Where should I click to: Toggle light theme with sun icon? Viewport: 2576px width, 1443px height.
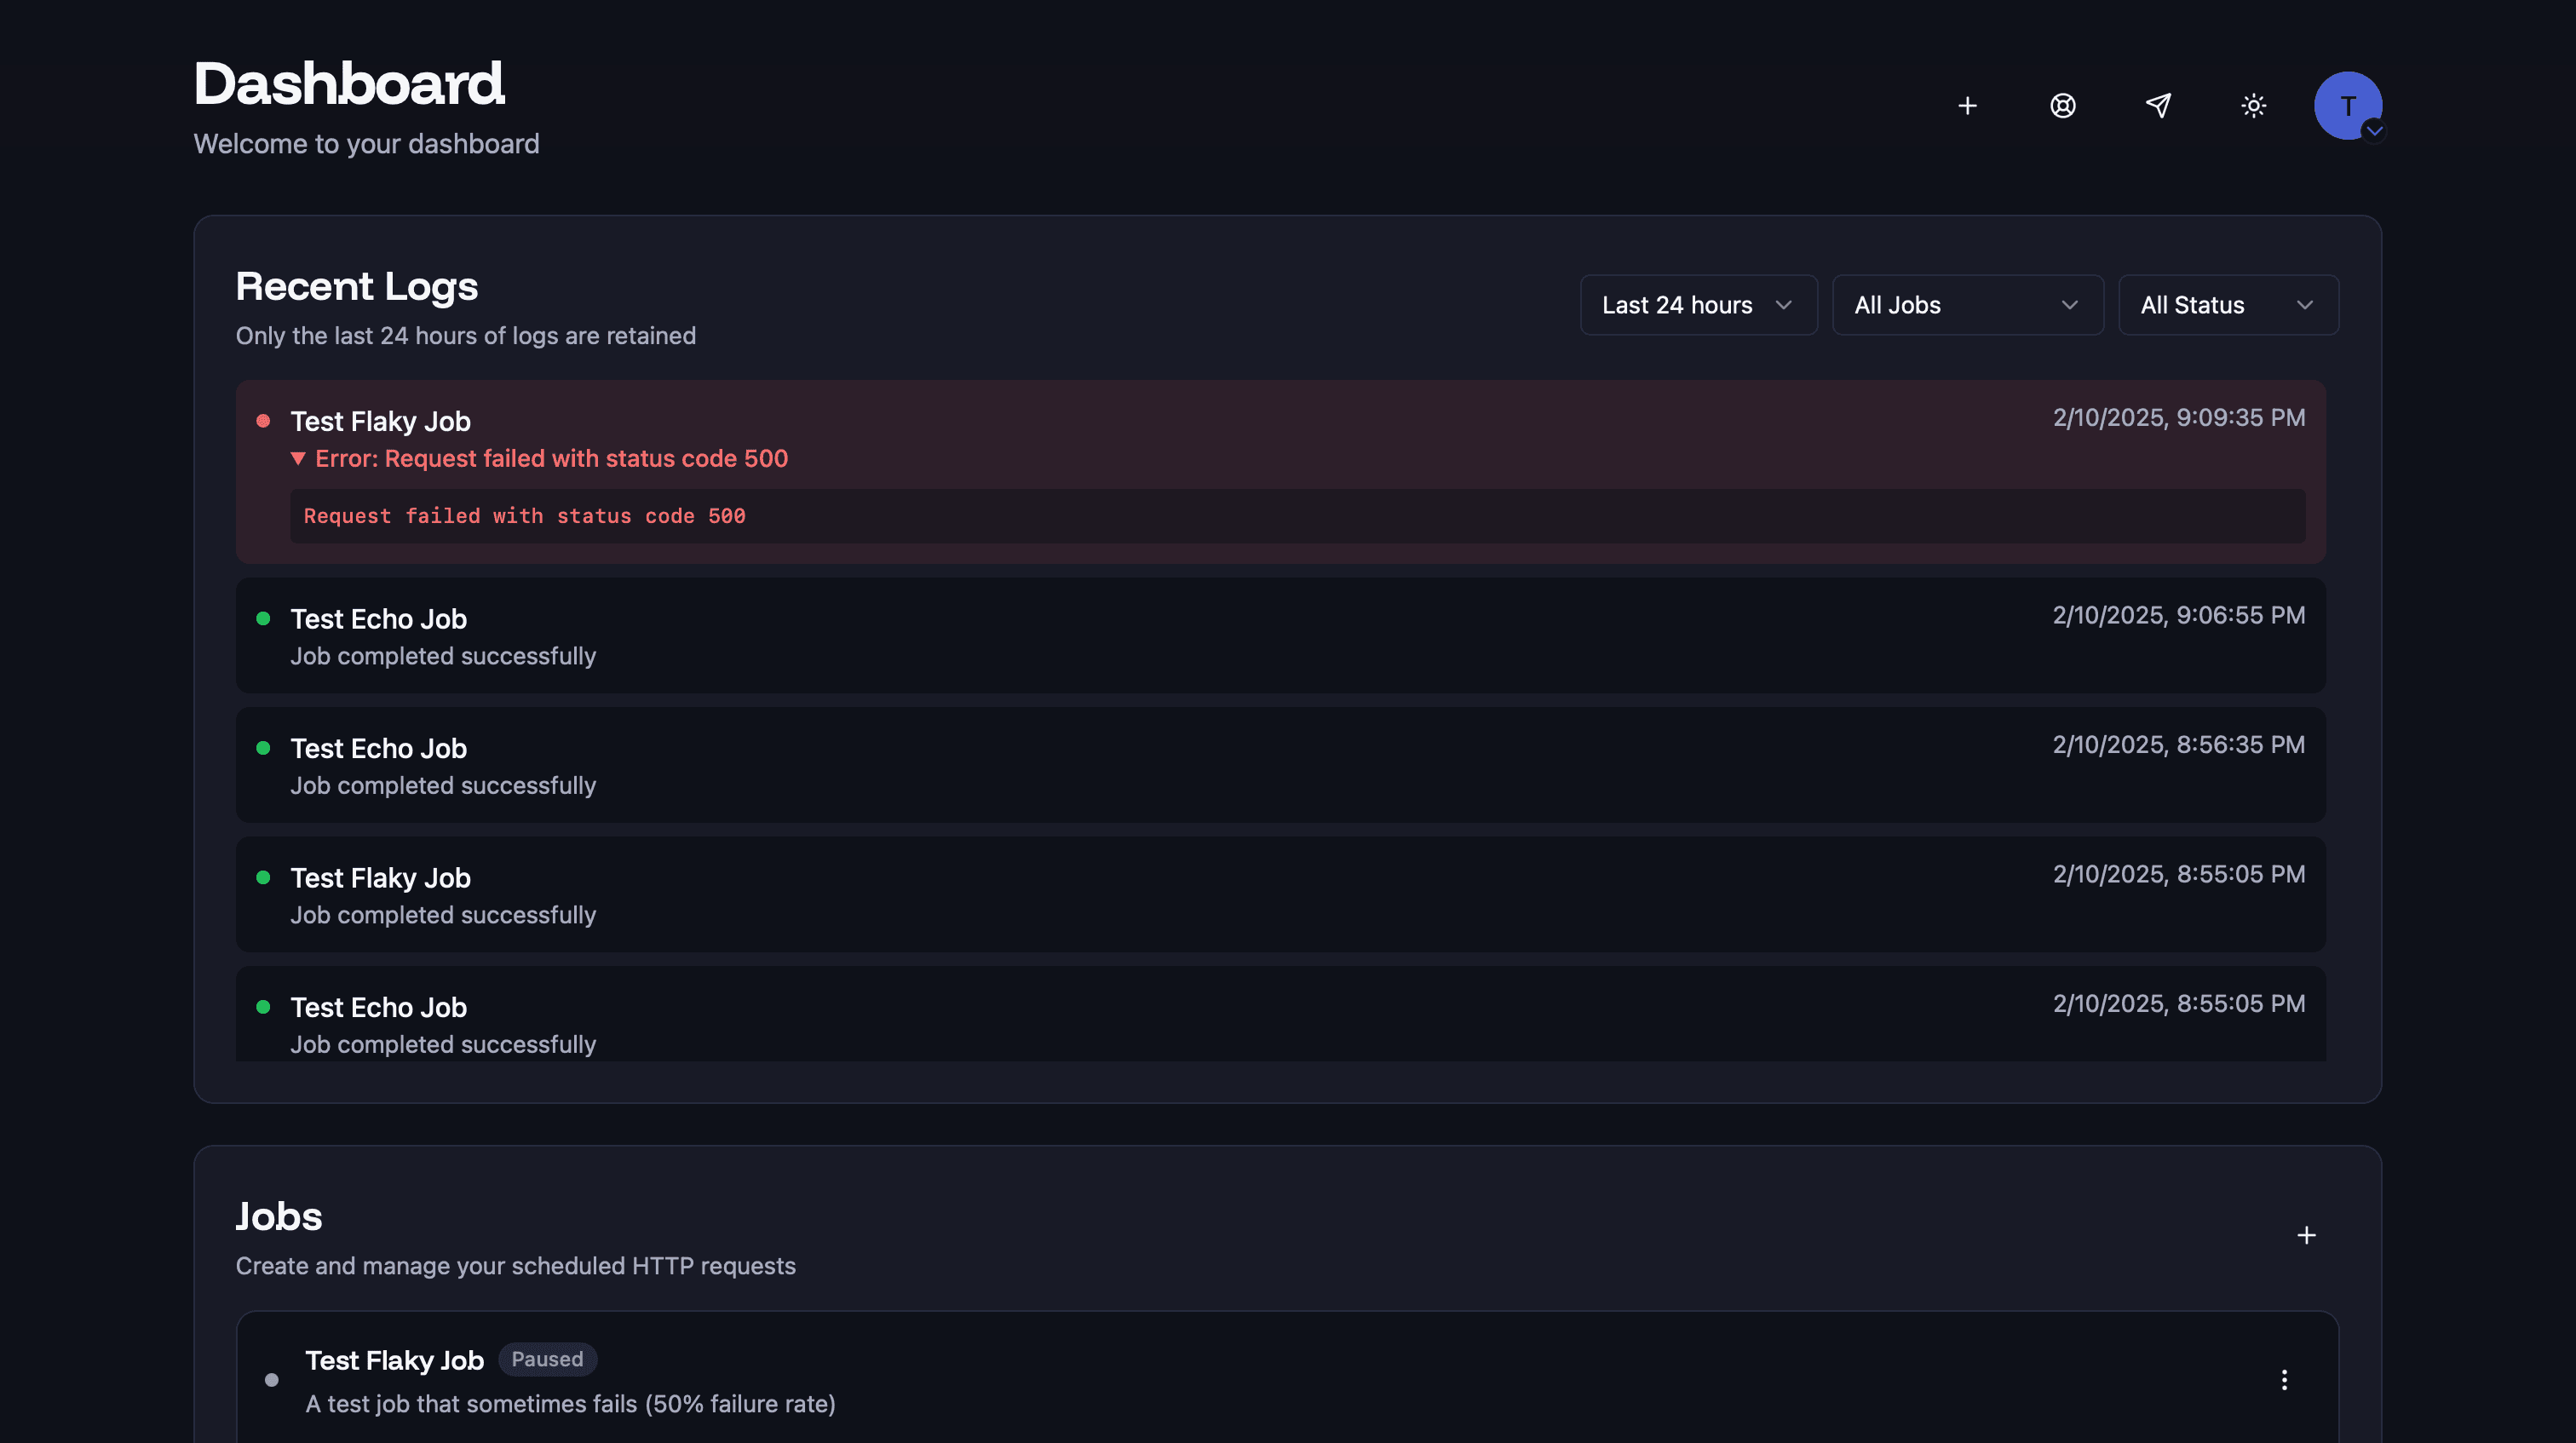[2253, 106]
